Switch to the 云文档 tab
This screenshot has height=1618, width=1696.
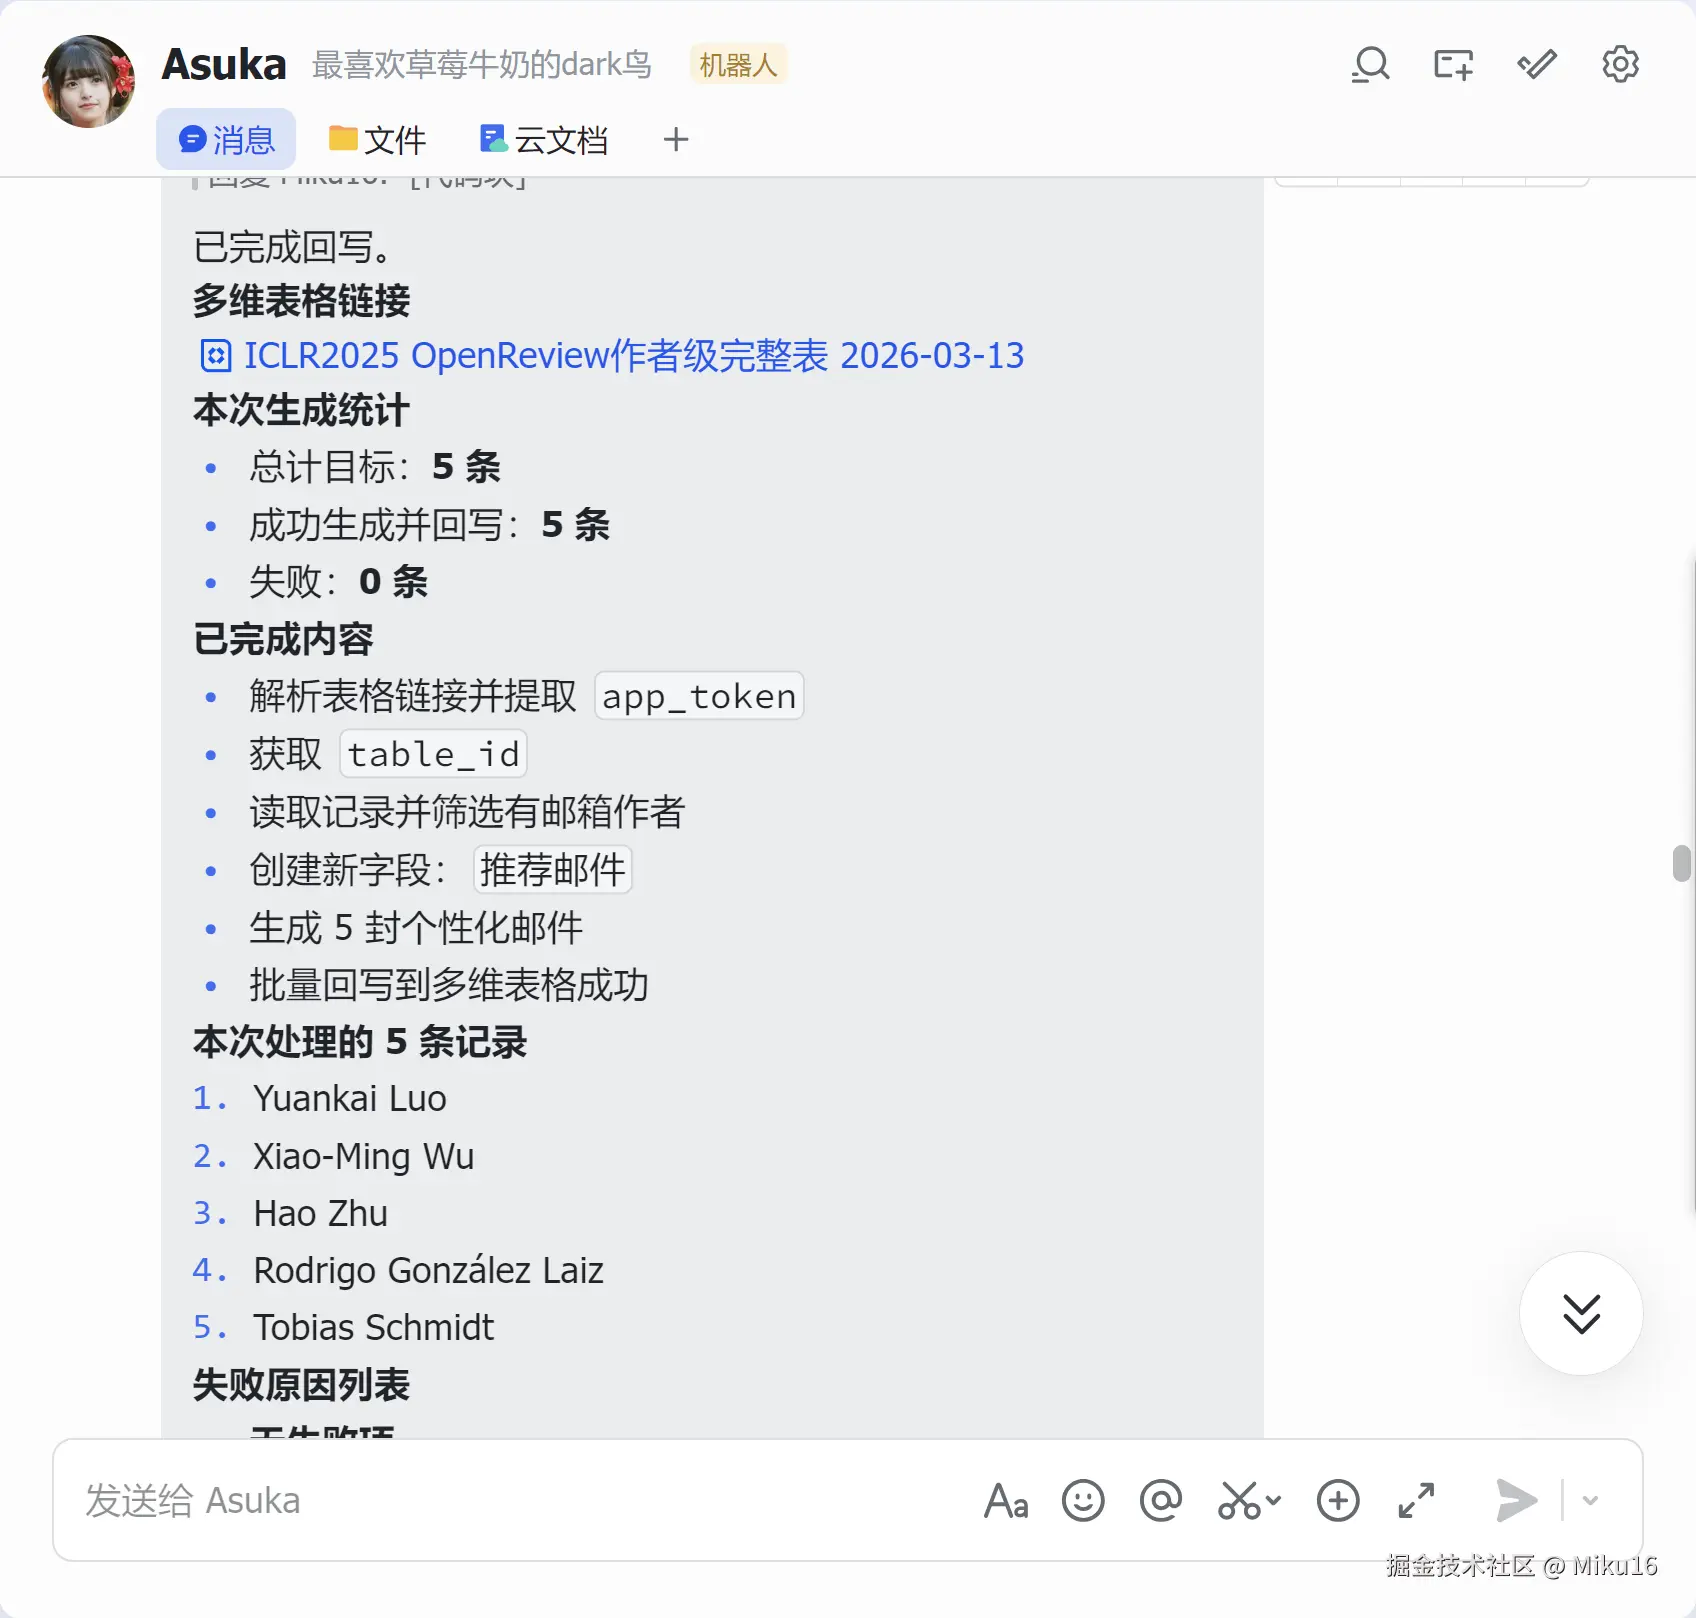click(x=543, y=140)
